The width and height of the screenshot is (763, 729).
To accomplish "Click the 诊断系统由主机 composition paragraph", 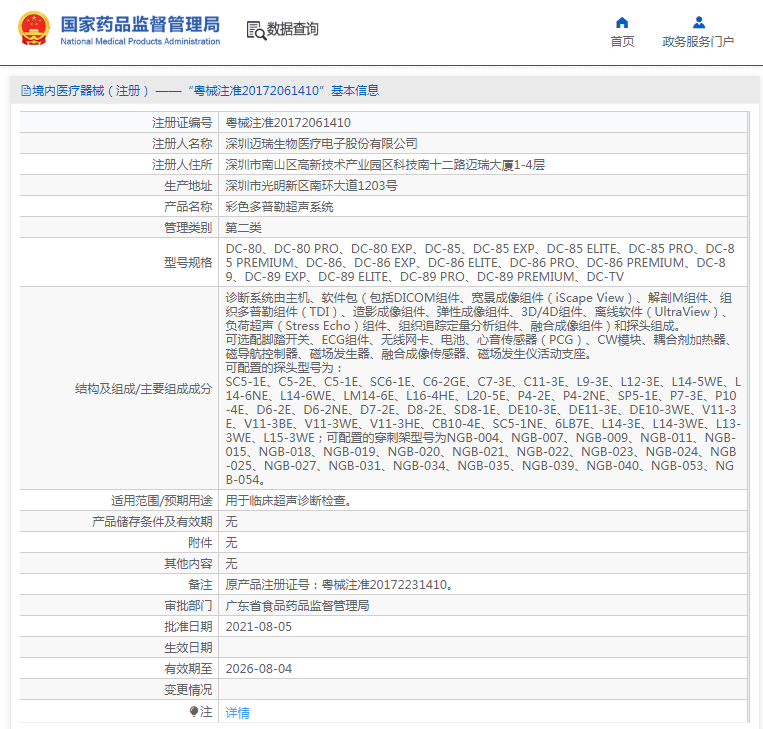I will click(480, 311).
